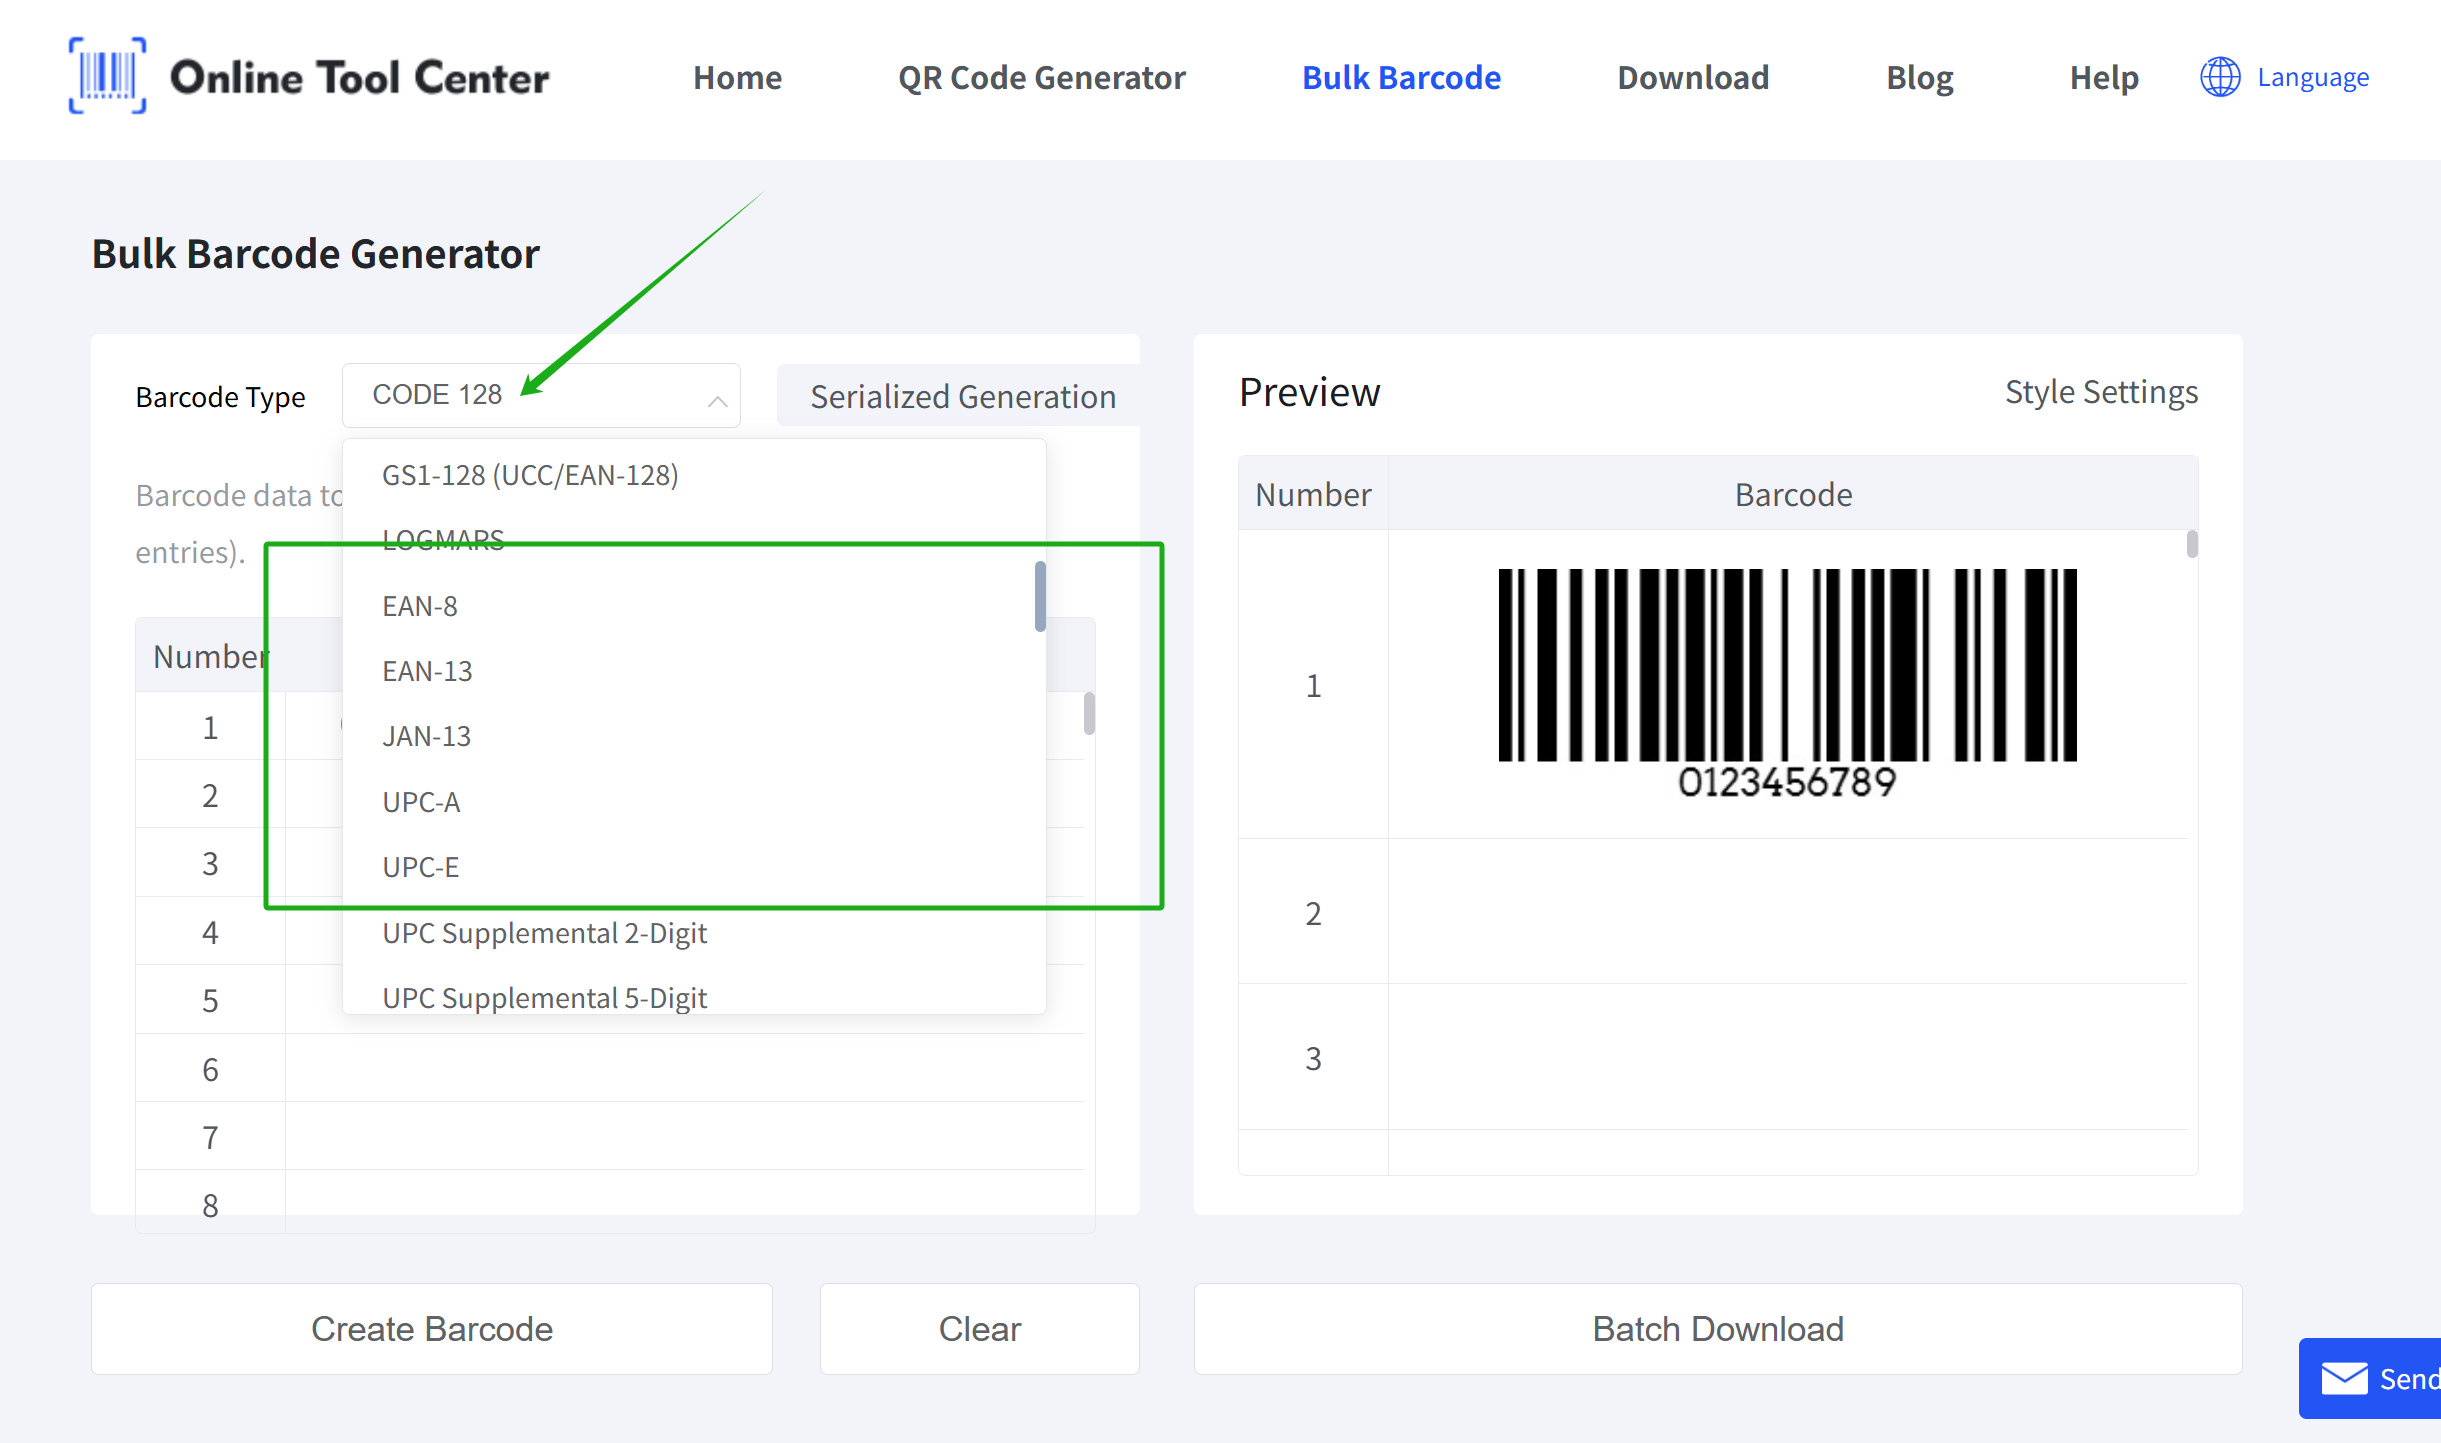Click the blue Send envelope icon

click(x=2345, y=1379)
